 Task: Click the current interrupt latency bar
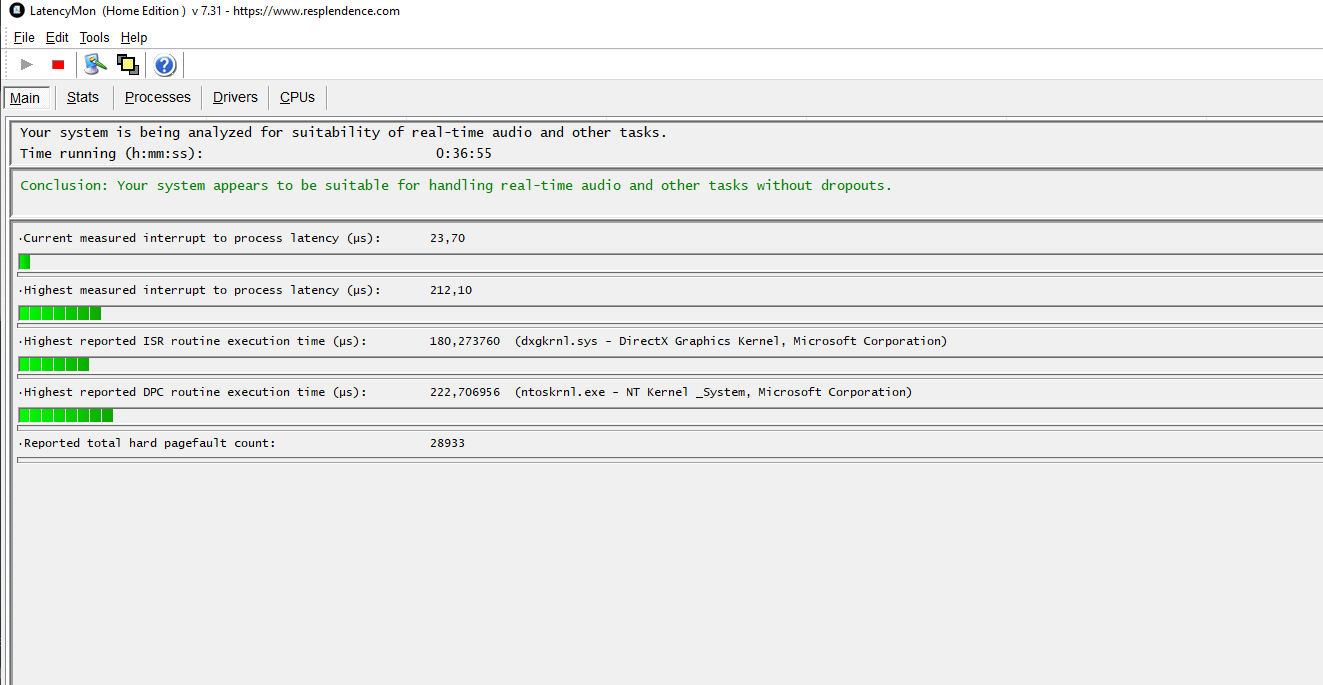pos(670,262)
